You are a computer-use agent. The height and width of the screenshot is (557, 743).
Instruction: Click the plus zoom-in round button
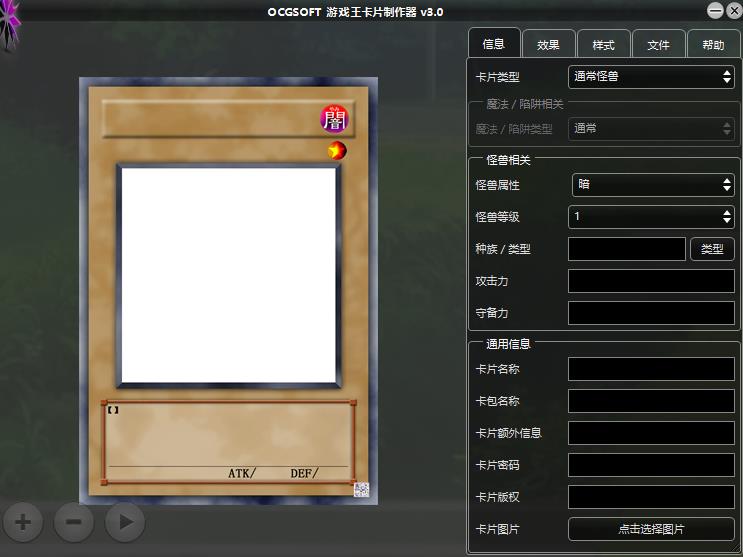click(23, 522)
